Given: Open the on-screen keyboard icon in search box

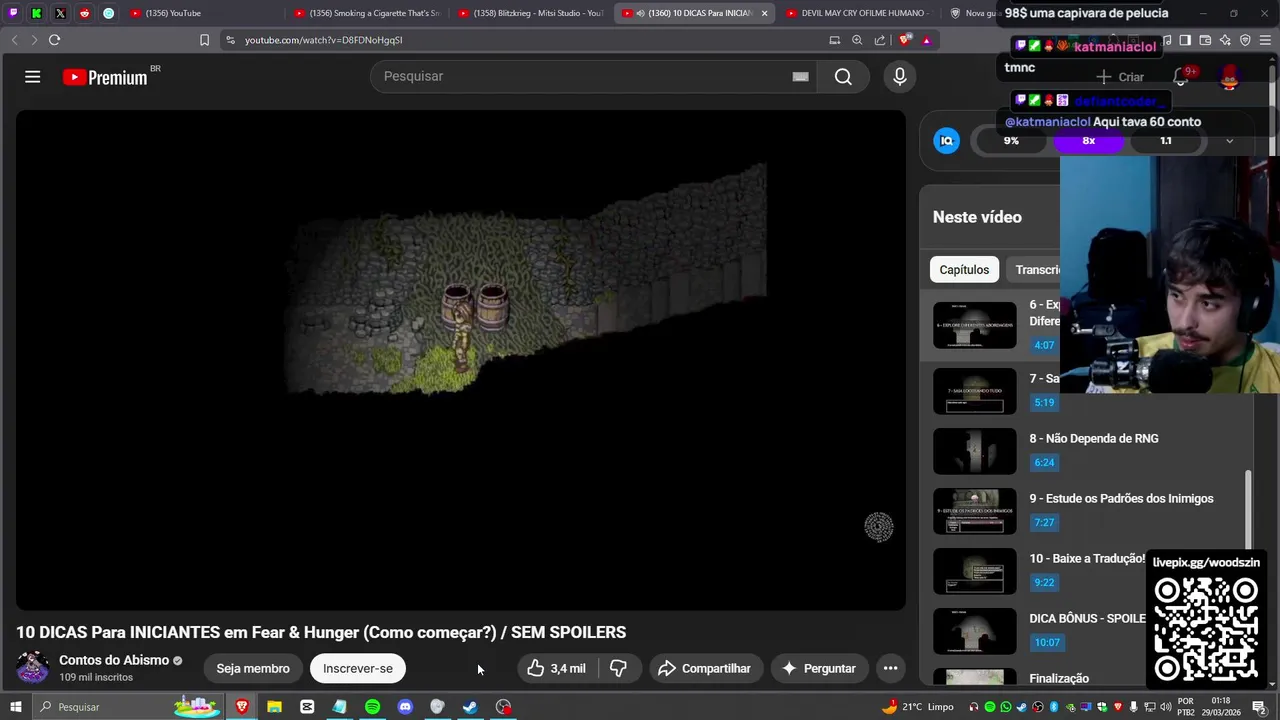Looking at the screenshot, I should point(800,77).
